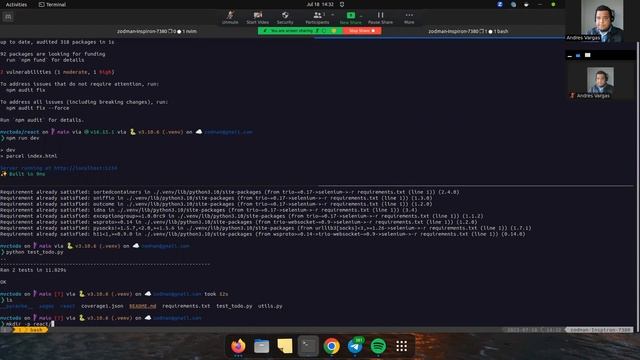The width and height of the screenshot is (640, 360).
Task: Click the green New Share icon
Action: click(351, 15)
